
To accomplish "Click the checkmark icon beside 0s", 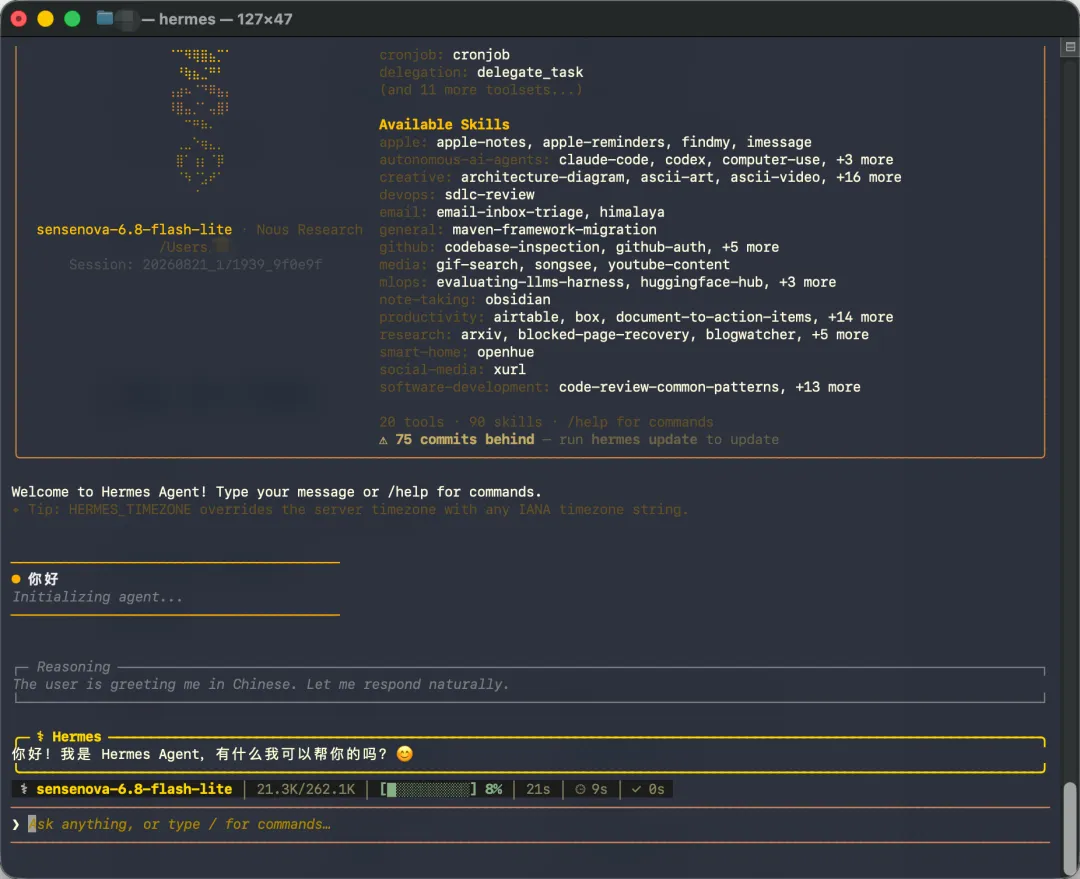I will 636,789.
